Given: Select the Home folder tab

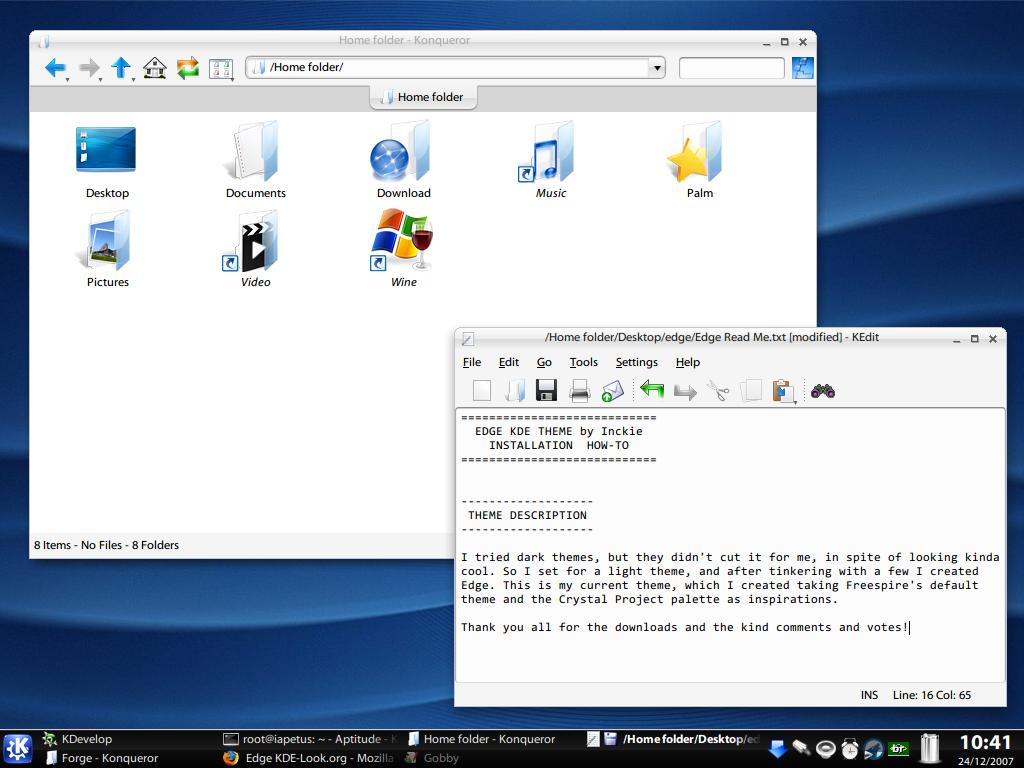Looking at the screenshot, I should click(x=423, y=97).
